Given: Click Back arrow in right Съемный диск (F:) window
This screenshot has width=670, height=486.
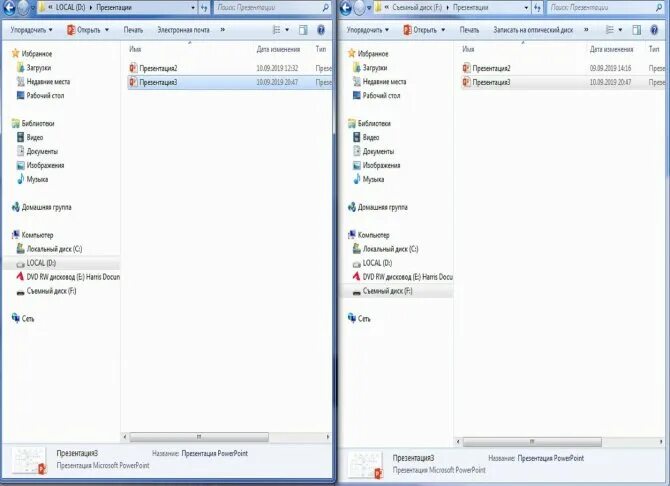Looking at the screenshot, I should 346,7.
